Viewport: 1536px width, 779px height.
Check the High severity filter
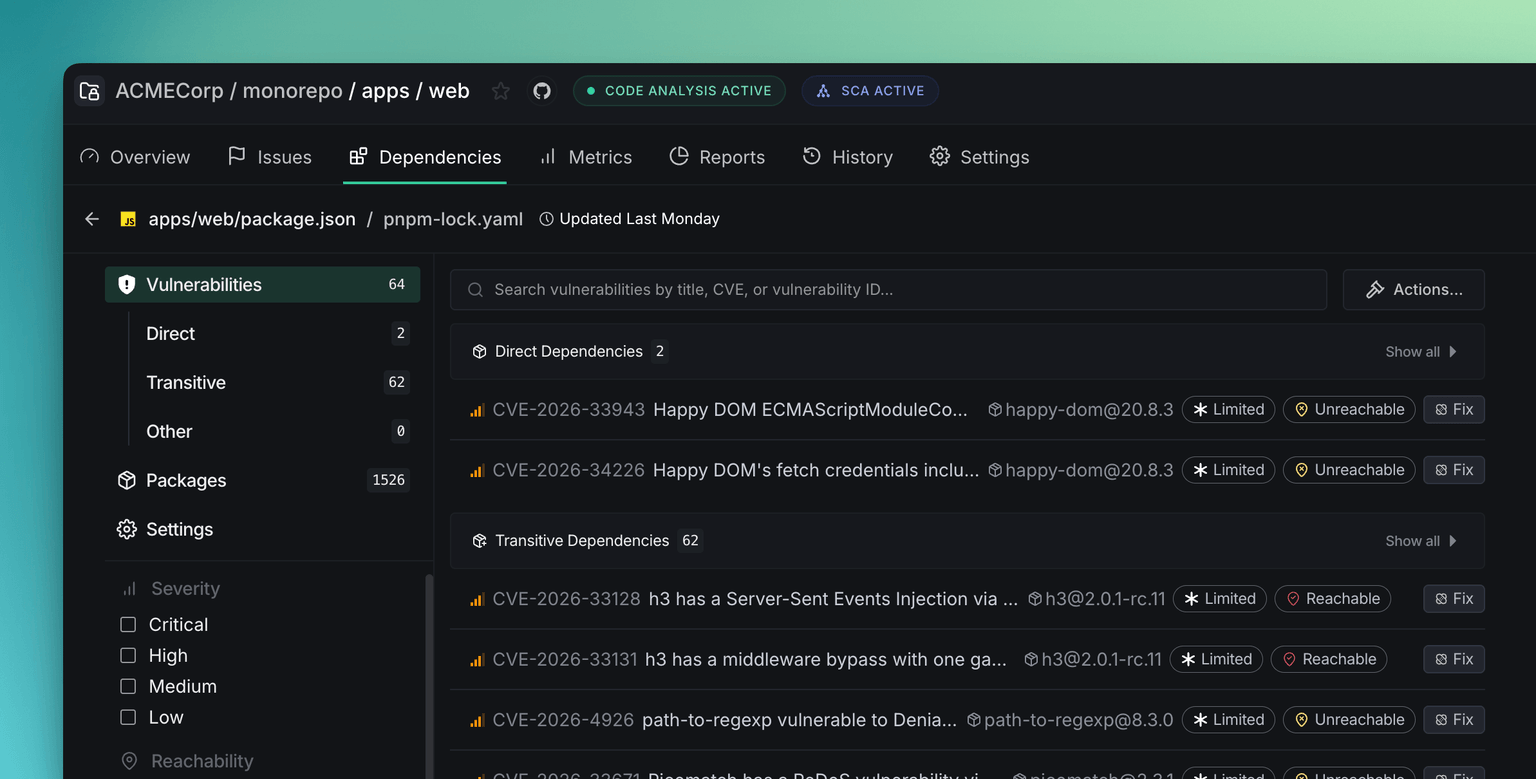tap(128, 656)
